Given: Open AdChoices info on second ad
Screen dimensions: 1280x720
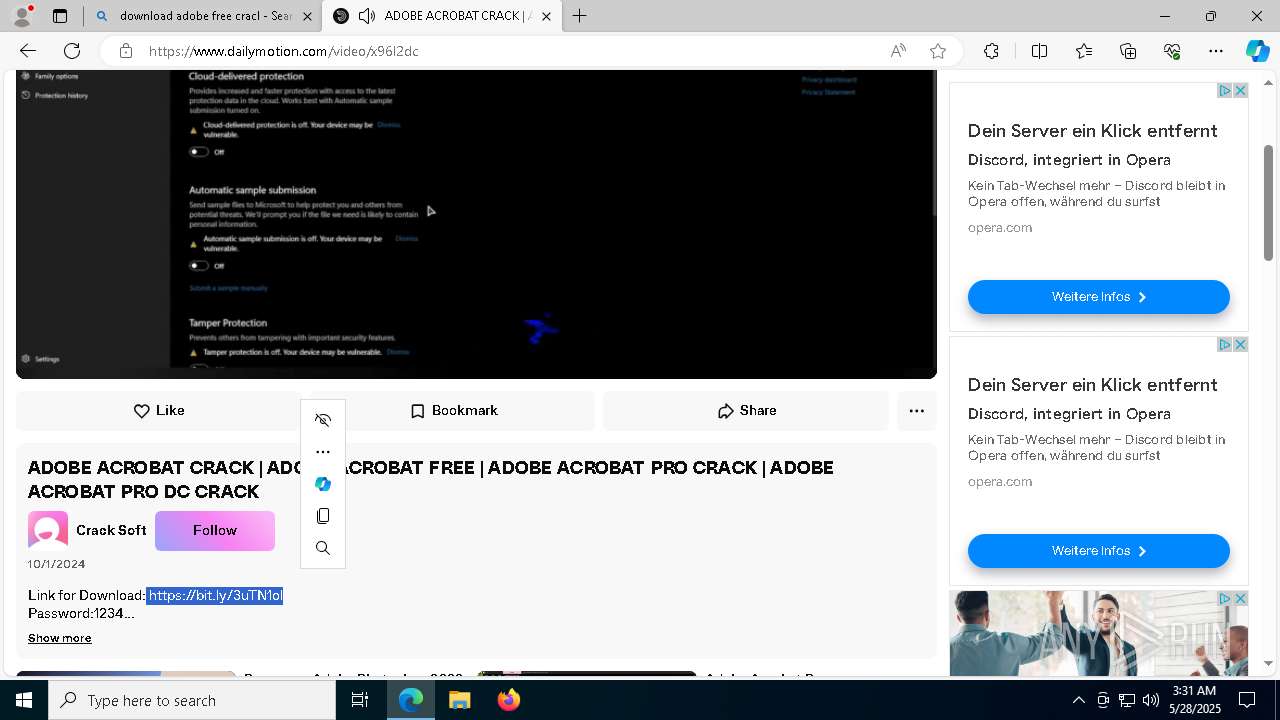Looking at the screenshot, I should [x=1224, y=344].
